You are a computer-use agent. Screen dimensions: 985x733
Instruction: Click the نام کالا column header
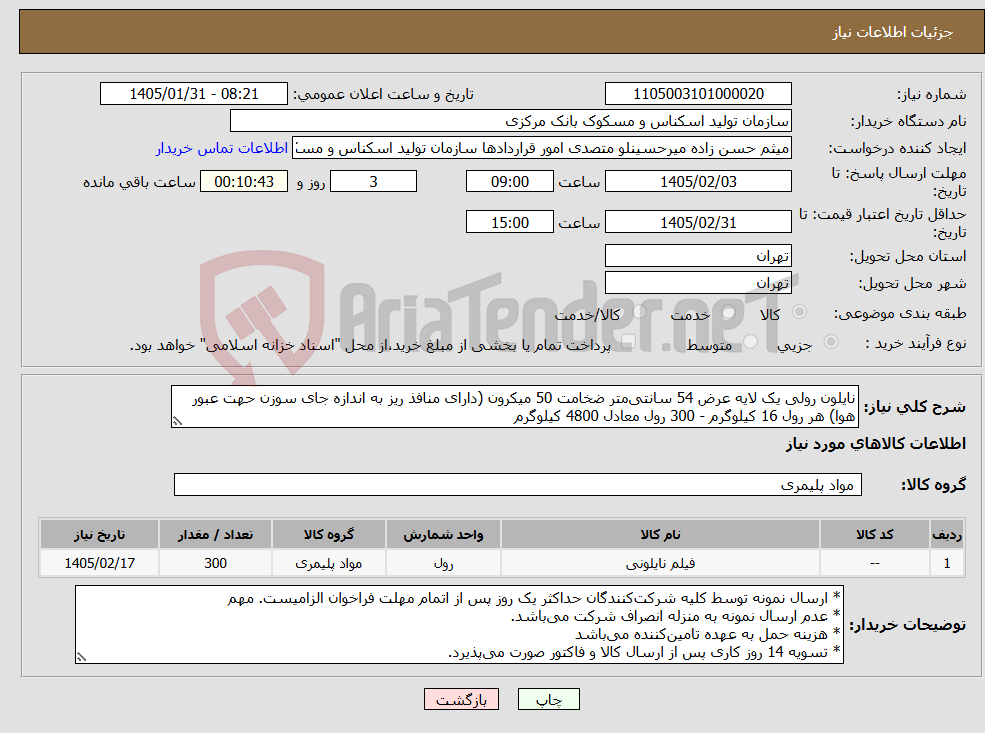point(660,535)
